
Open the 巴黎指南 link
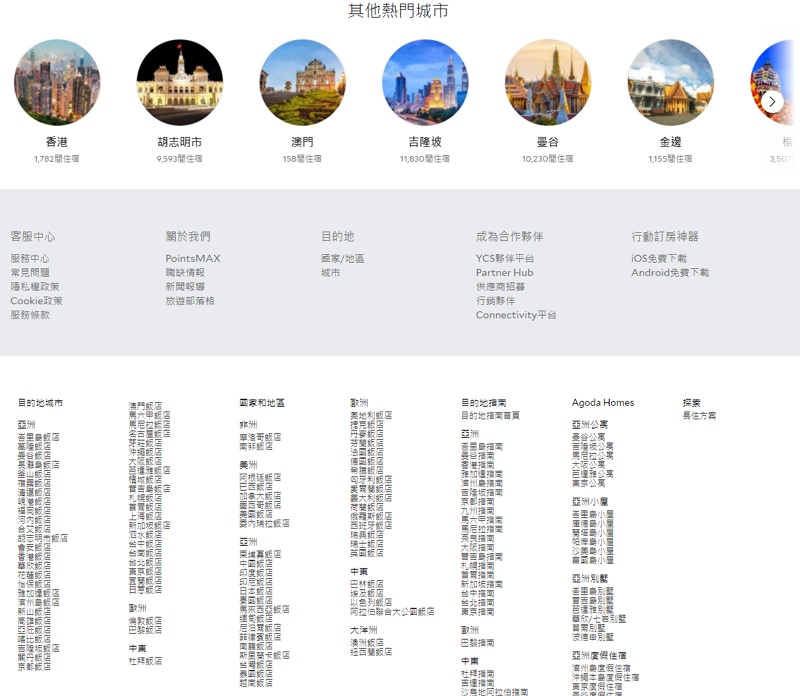[x=478, y=642]
